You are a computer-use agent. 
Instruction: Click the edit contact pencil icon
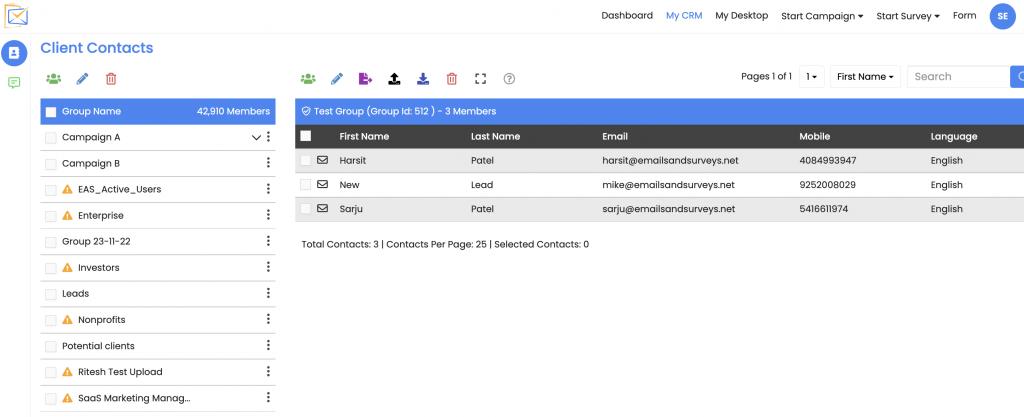(337, 78)
